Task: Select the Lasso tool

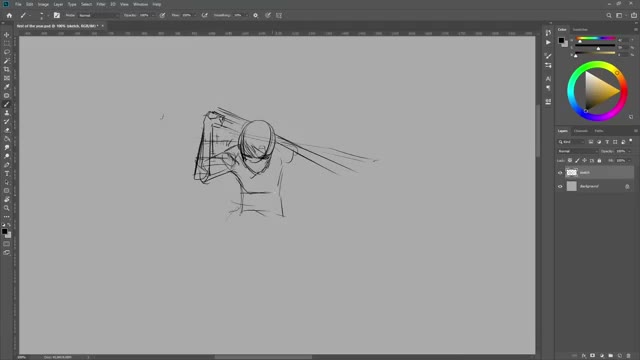Action: [7, 52]
